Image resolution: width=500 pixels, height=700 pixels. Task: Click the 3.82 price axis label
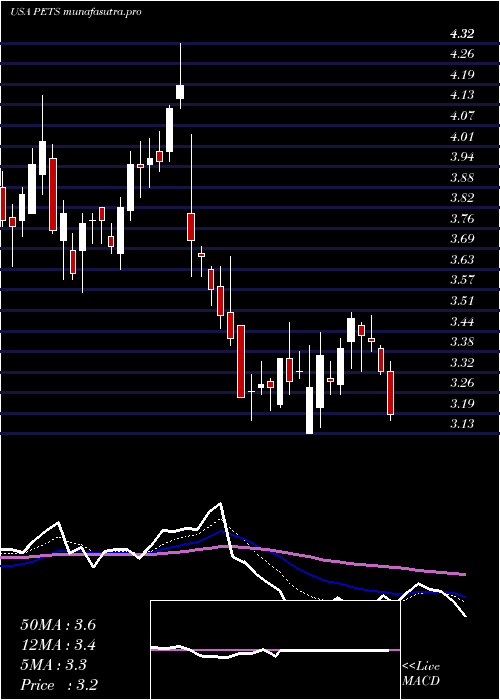click(462, 198)
